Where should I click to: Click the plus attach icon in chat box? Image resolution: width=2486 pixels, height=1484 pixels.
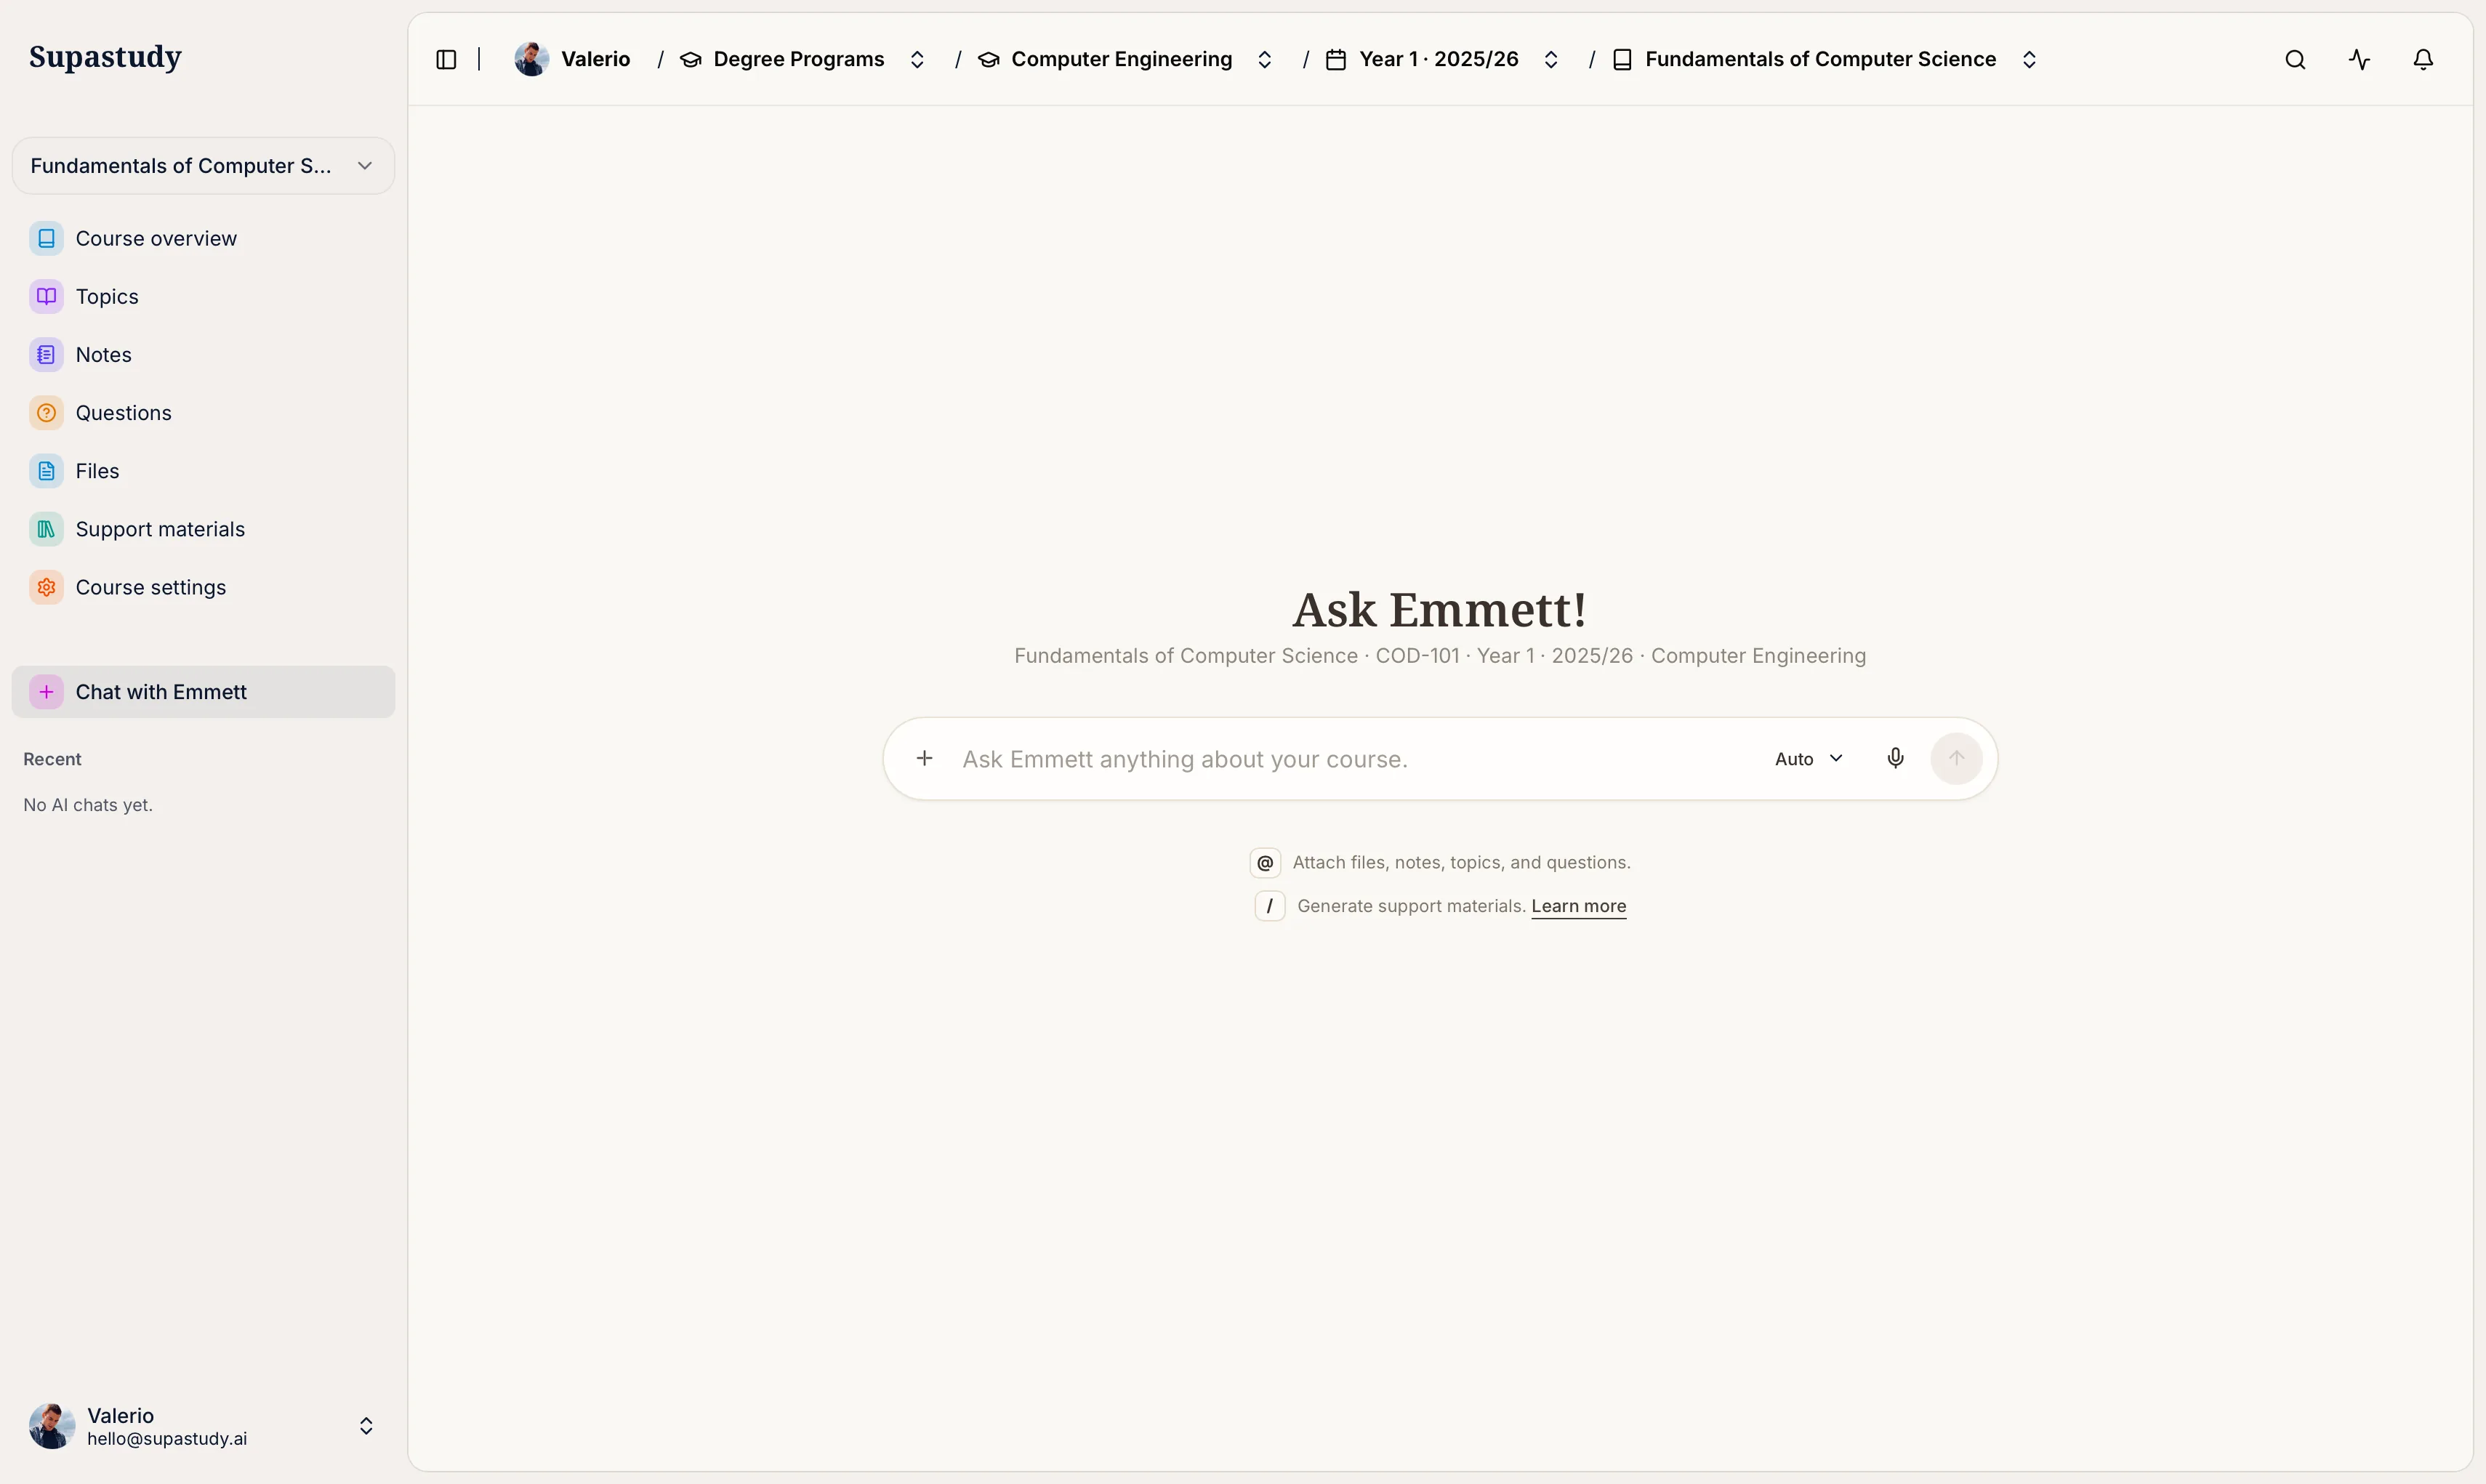click(924, 758)
